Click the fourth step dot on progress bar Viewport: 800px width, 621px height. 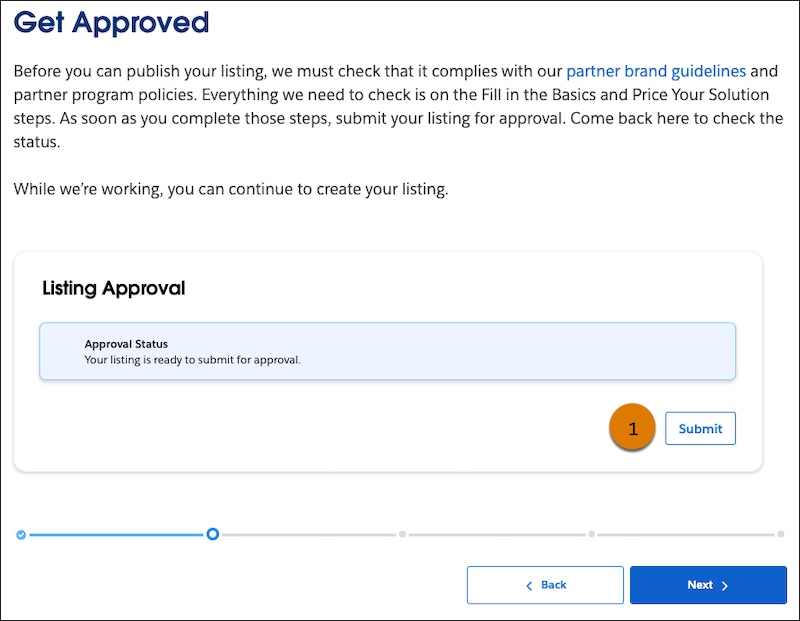(x=591, y=534)
